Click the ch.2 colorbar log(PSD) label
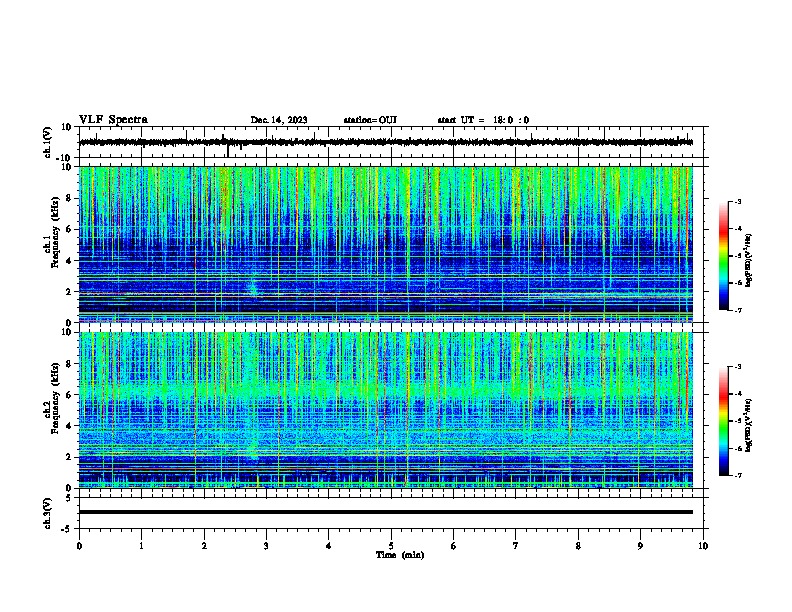 (749, 425)
